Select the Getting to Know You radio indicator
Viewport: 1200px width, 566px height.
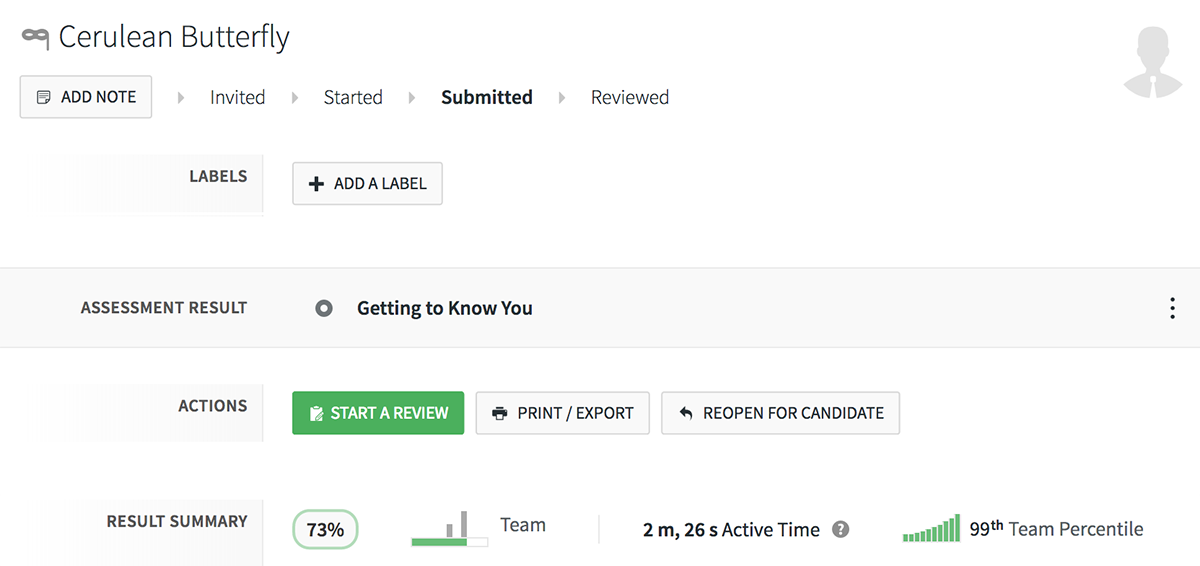(x=324, y=308)
